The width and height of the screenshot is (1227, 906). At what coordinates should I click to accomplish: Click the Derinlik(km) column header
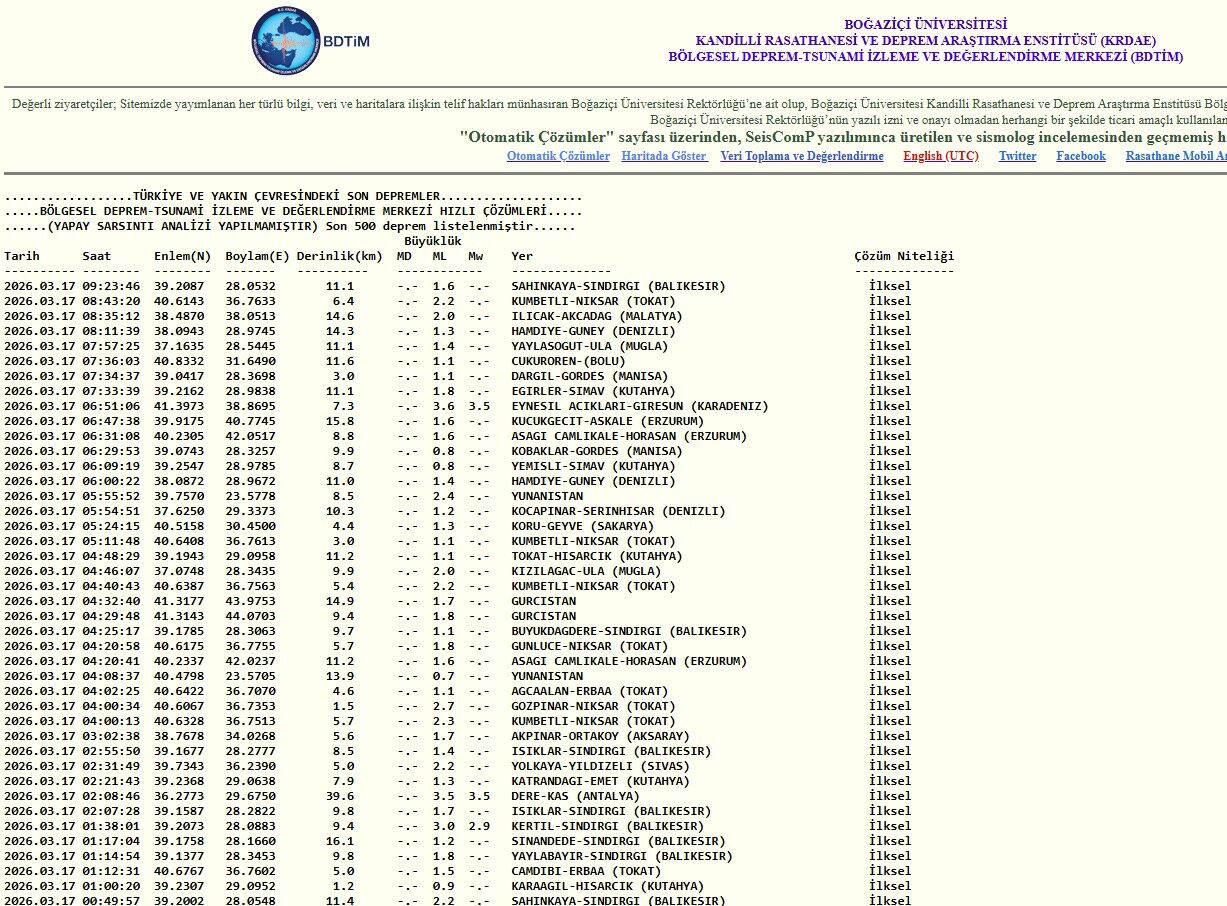point(339,256)
